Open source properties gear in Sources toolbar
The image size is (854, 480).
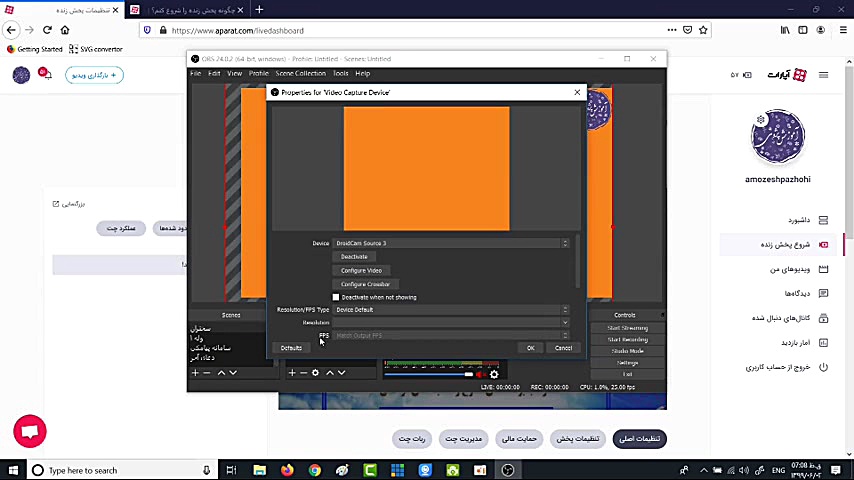click(x=315, y=373)
